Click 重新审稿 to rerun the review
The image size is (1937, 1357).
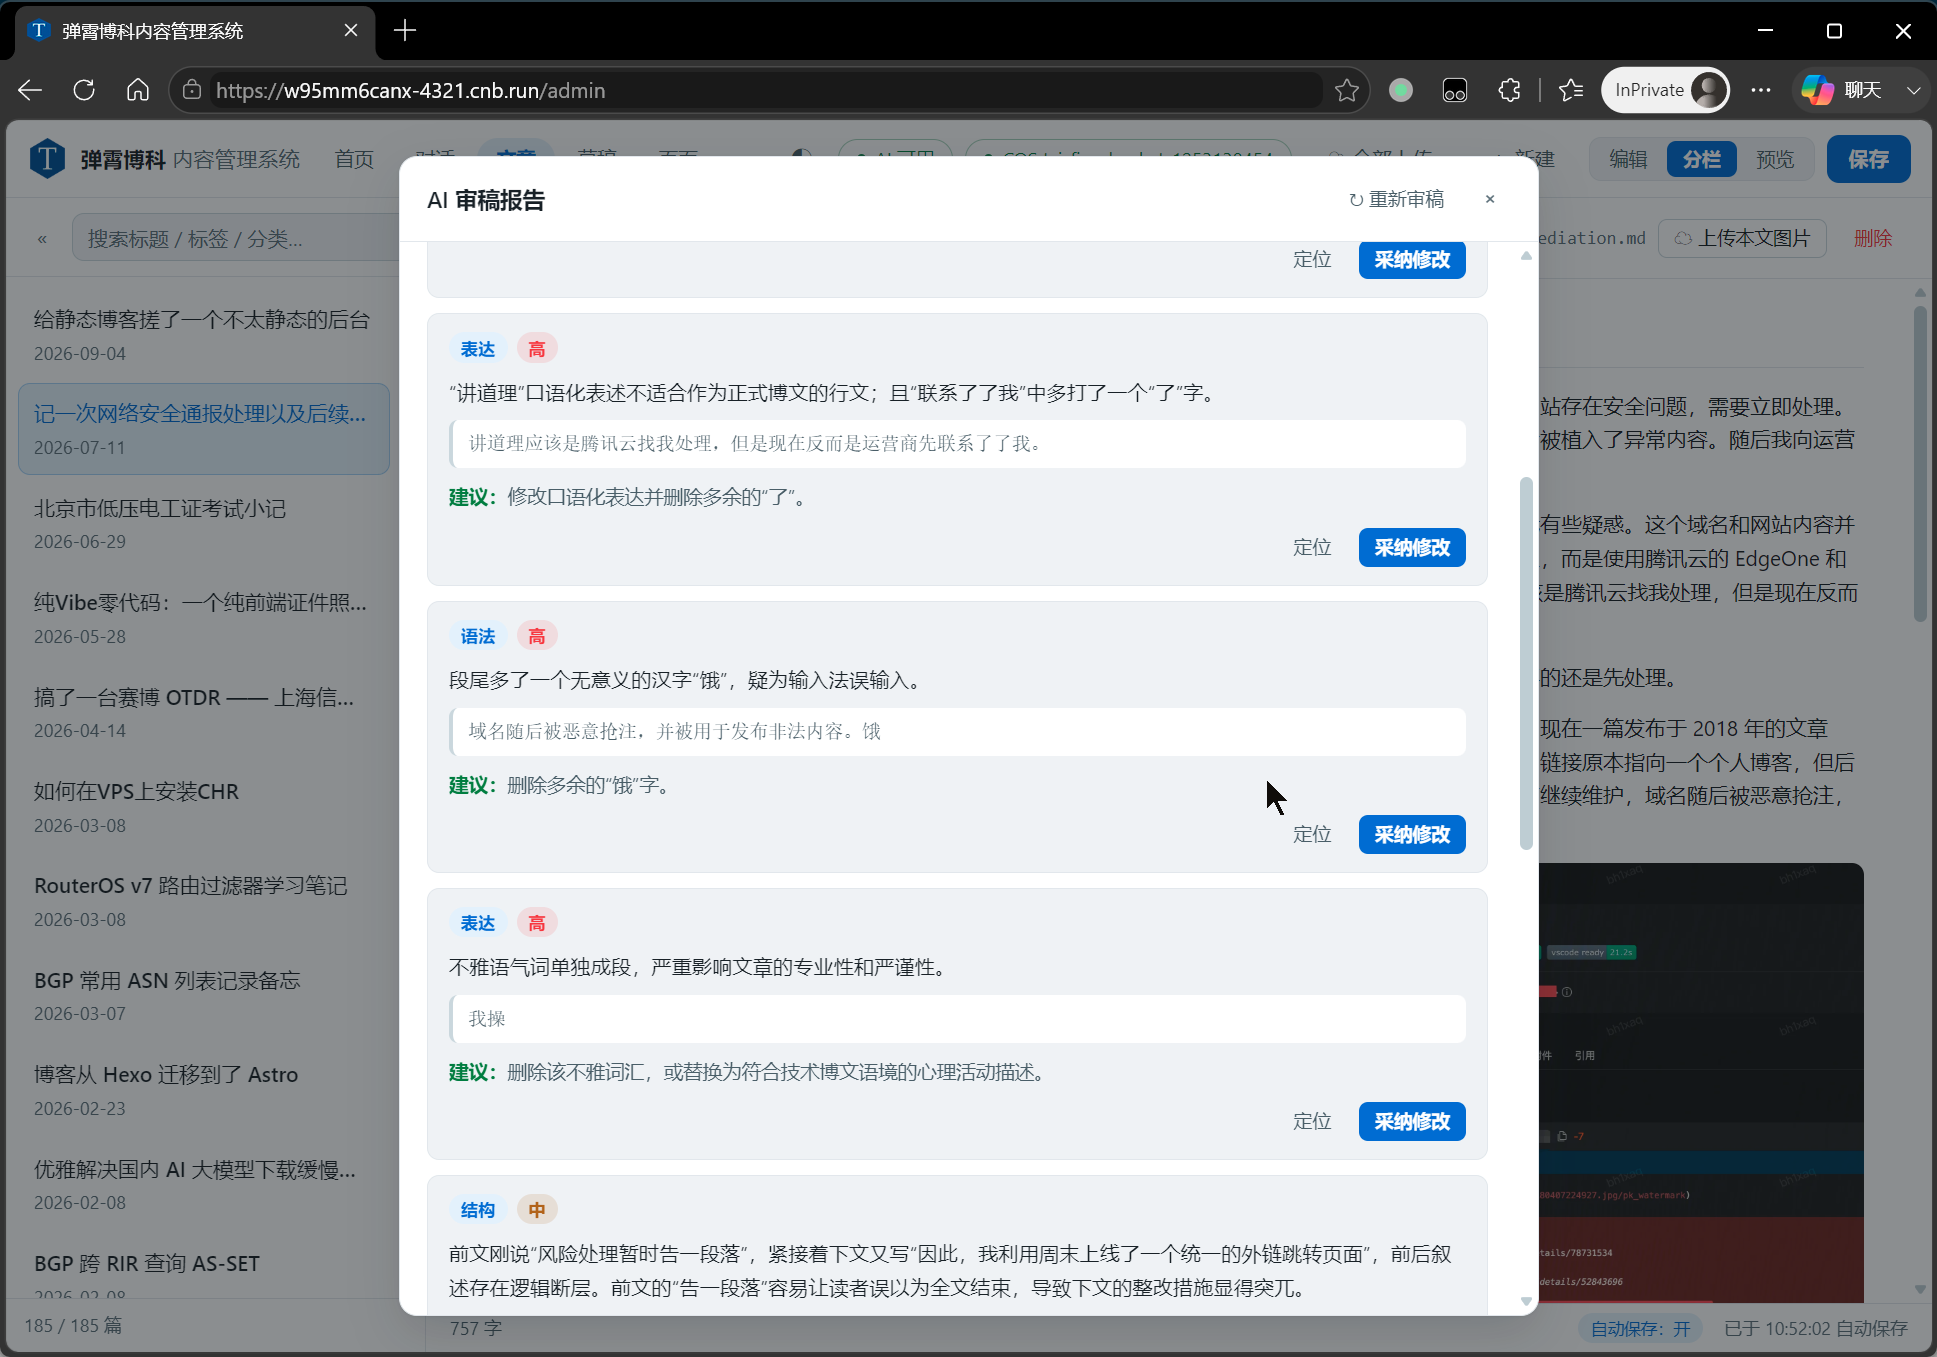click(x=1396, y=199)
